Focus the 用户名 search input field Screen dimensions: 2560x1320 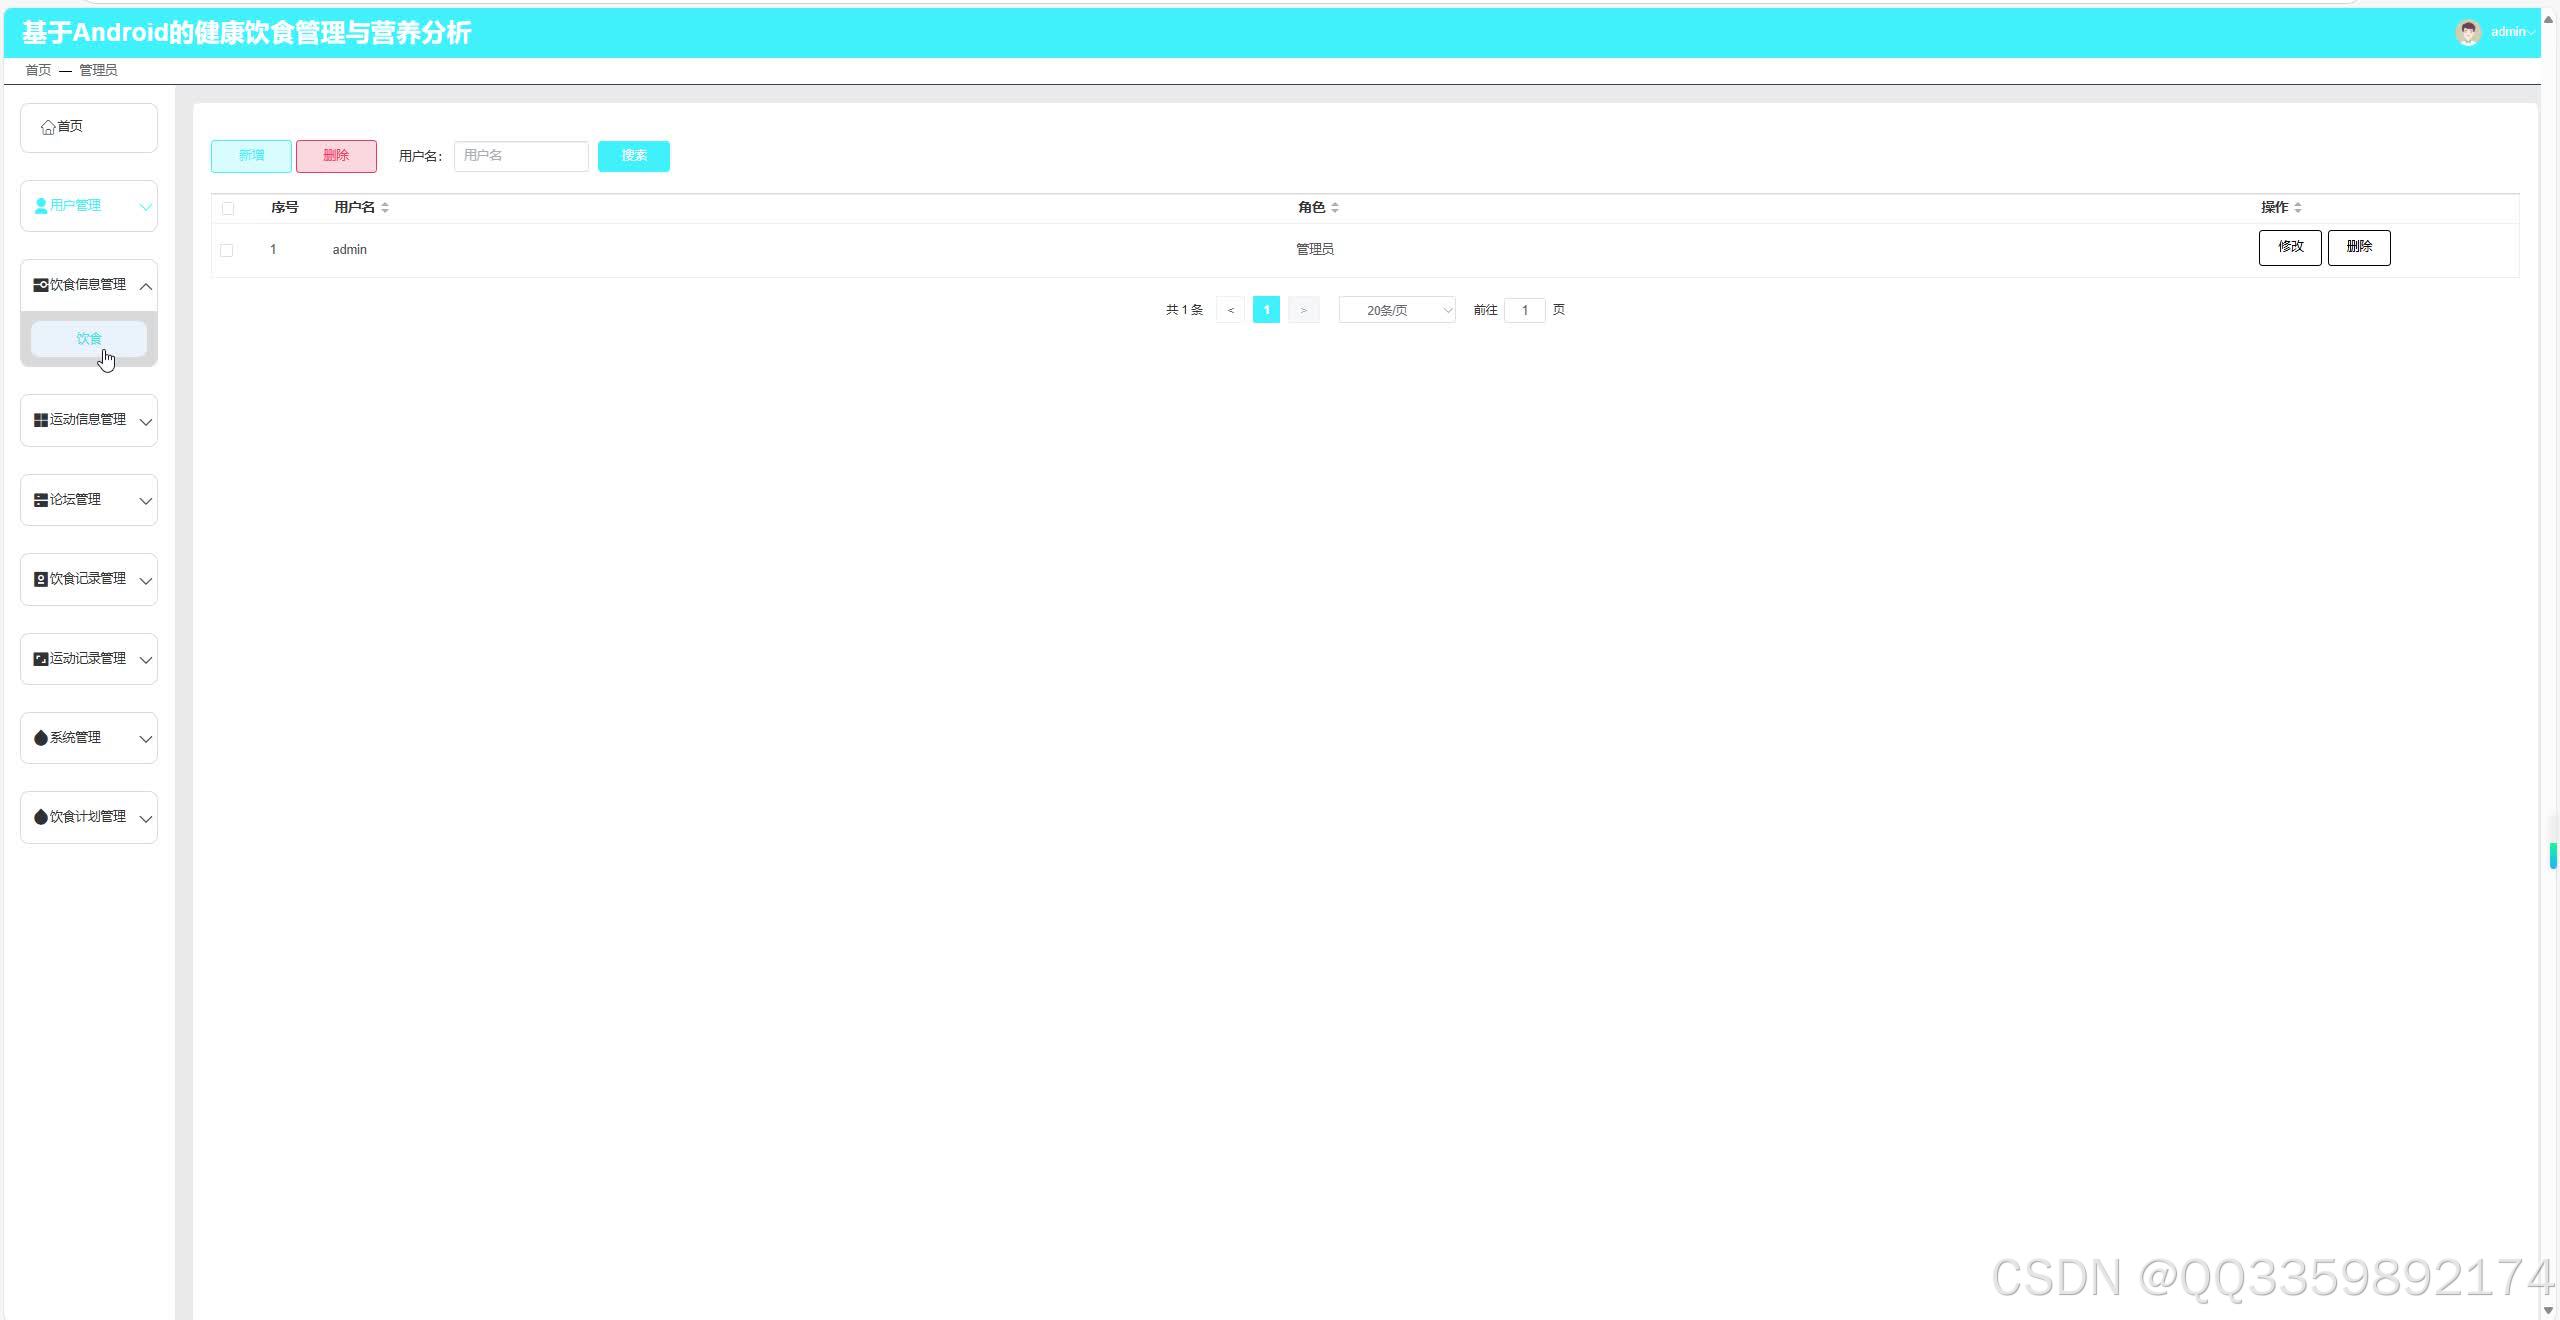pyautogui.click(x=521, y=156)
